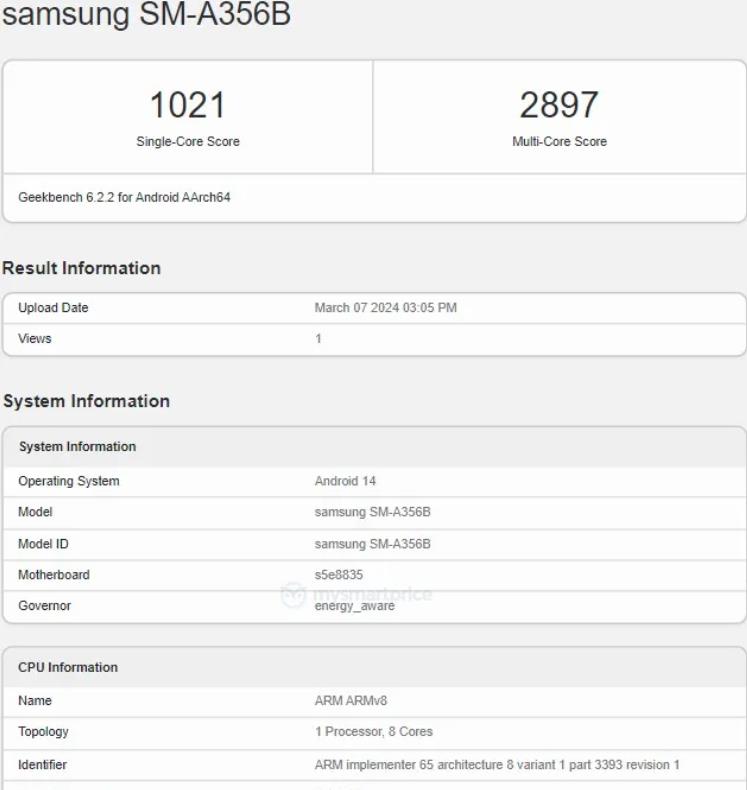747x790 pixels.
Task: Select the single-core score value 1021
Action: coord(187,105)
